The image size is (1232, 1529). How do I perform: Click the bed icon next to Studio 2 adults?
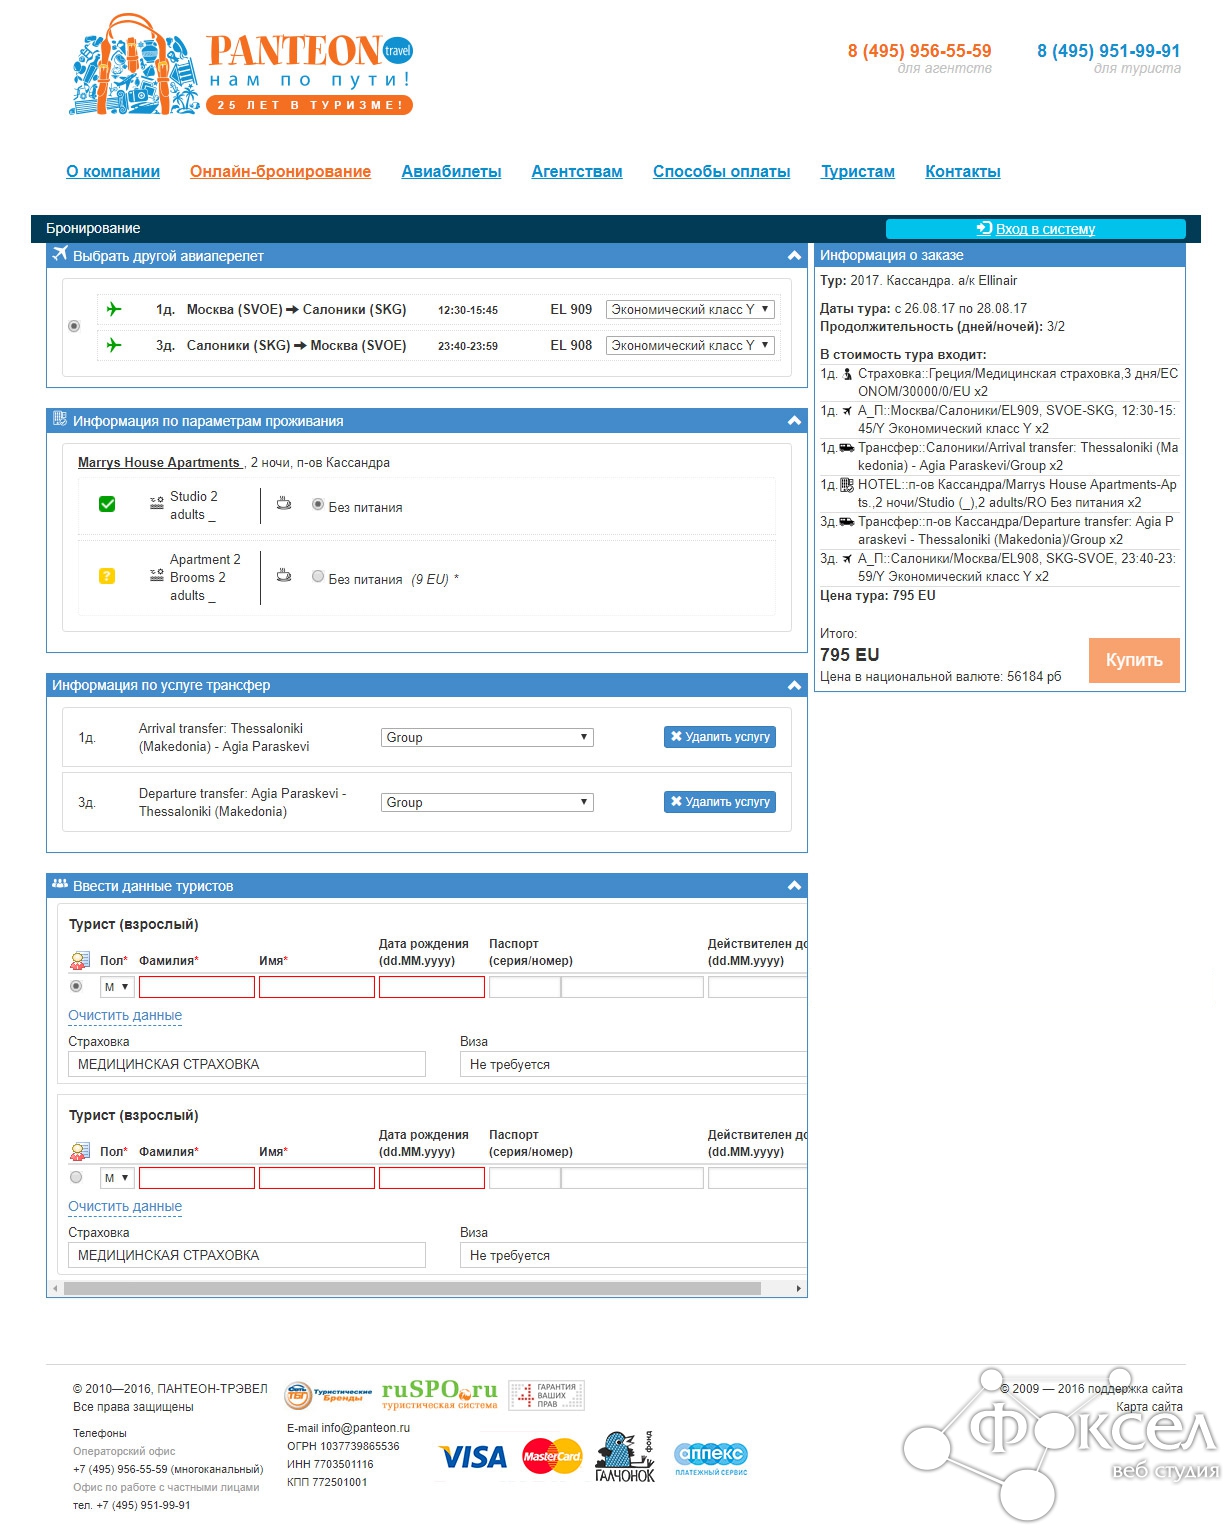click(x=157, y=503)
